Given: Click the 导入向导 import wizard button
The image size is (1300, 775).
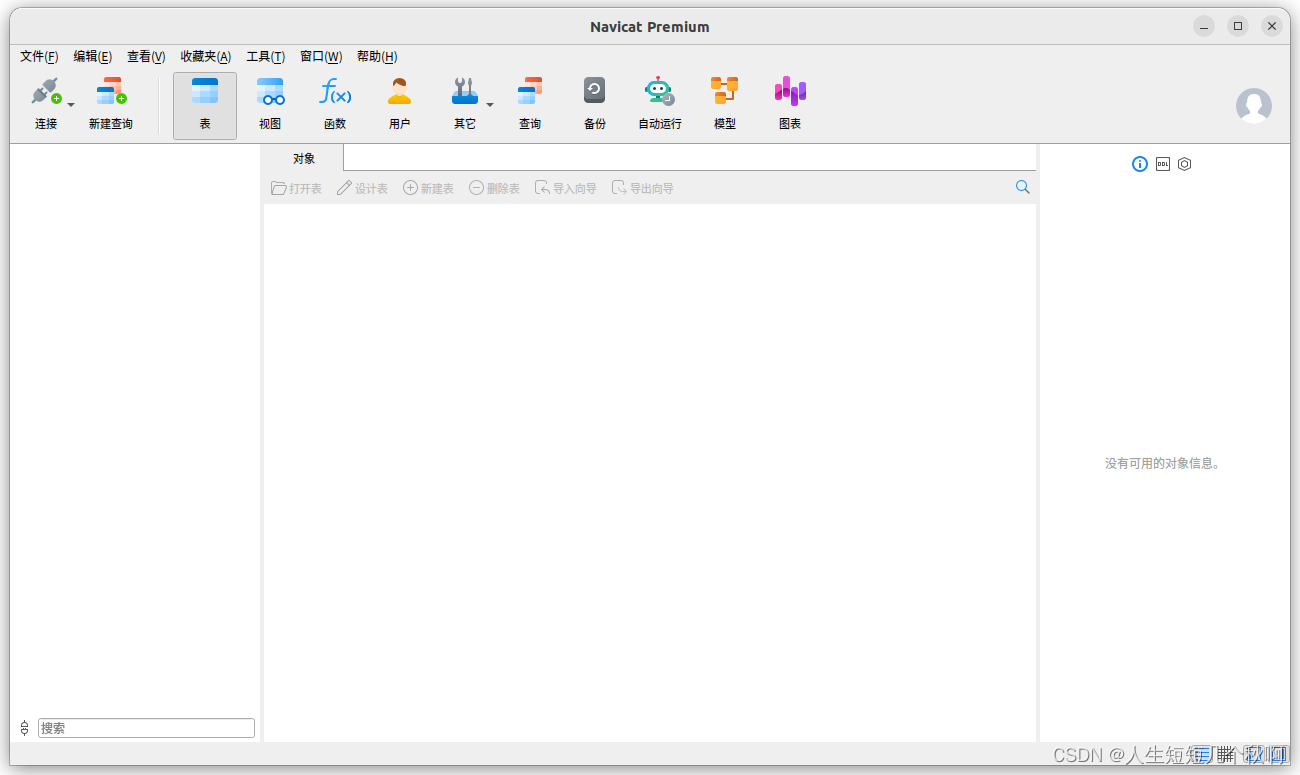Looking at the screenshot, I should [x=565, y=187].
